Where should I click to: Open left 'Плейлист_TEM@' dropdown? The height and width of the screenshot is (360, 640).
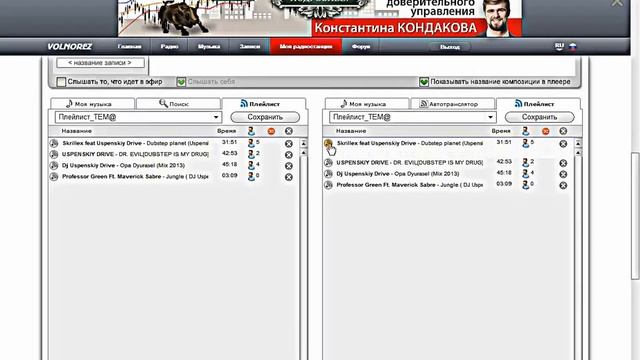coord(138,117)
